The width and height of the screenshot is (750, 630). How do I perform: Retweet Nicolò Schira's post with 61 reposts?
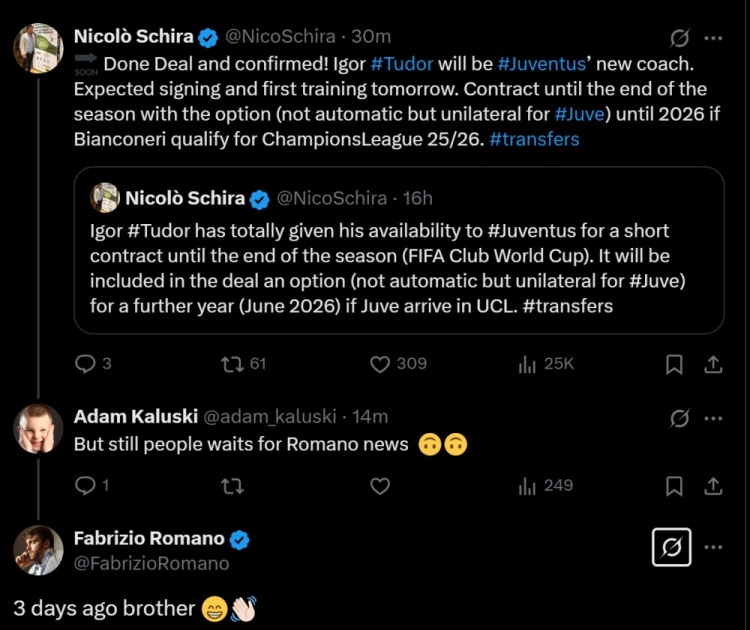232,364
